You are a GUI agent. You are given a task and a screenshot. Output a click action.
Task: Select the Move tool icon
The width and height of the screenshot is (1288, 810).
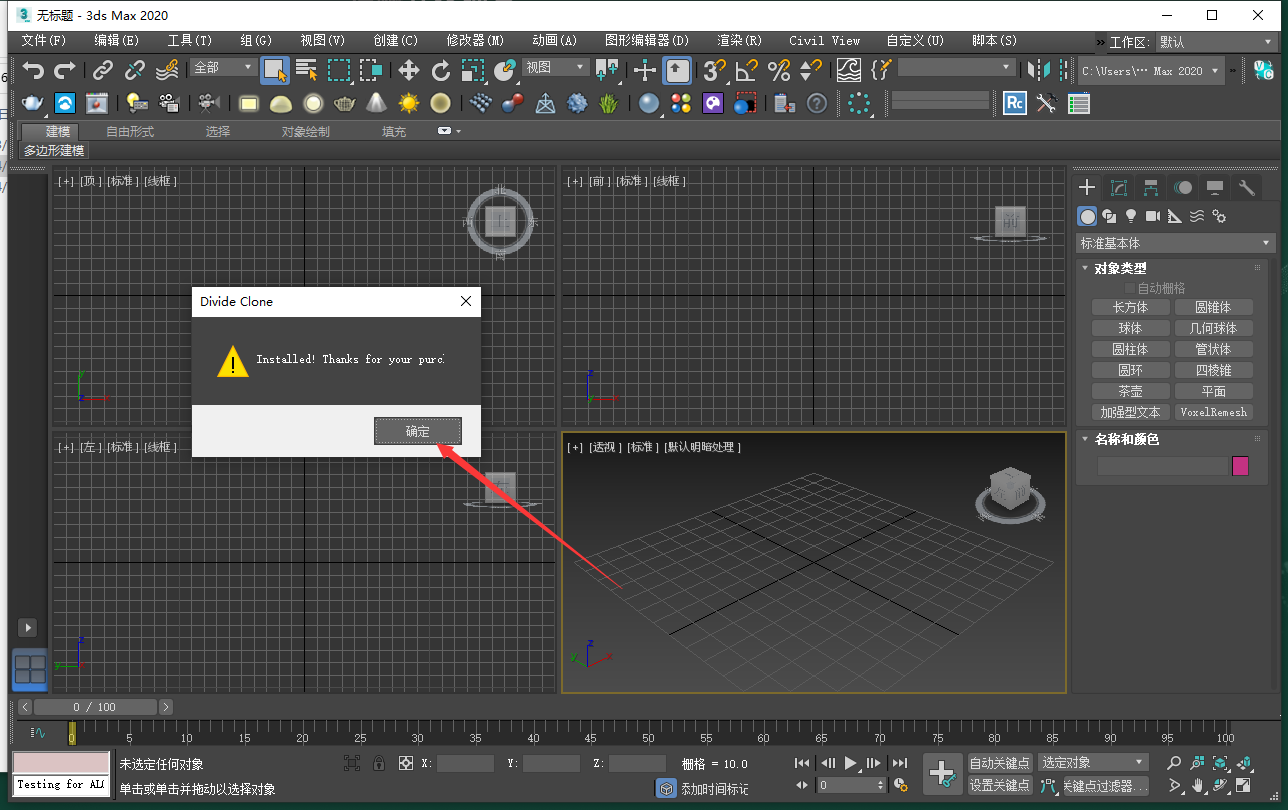pos(409,70)
